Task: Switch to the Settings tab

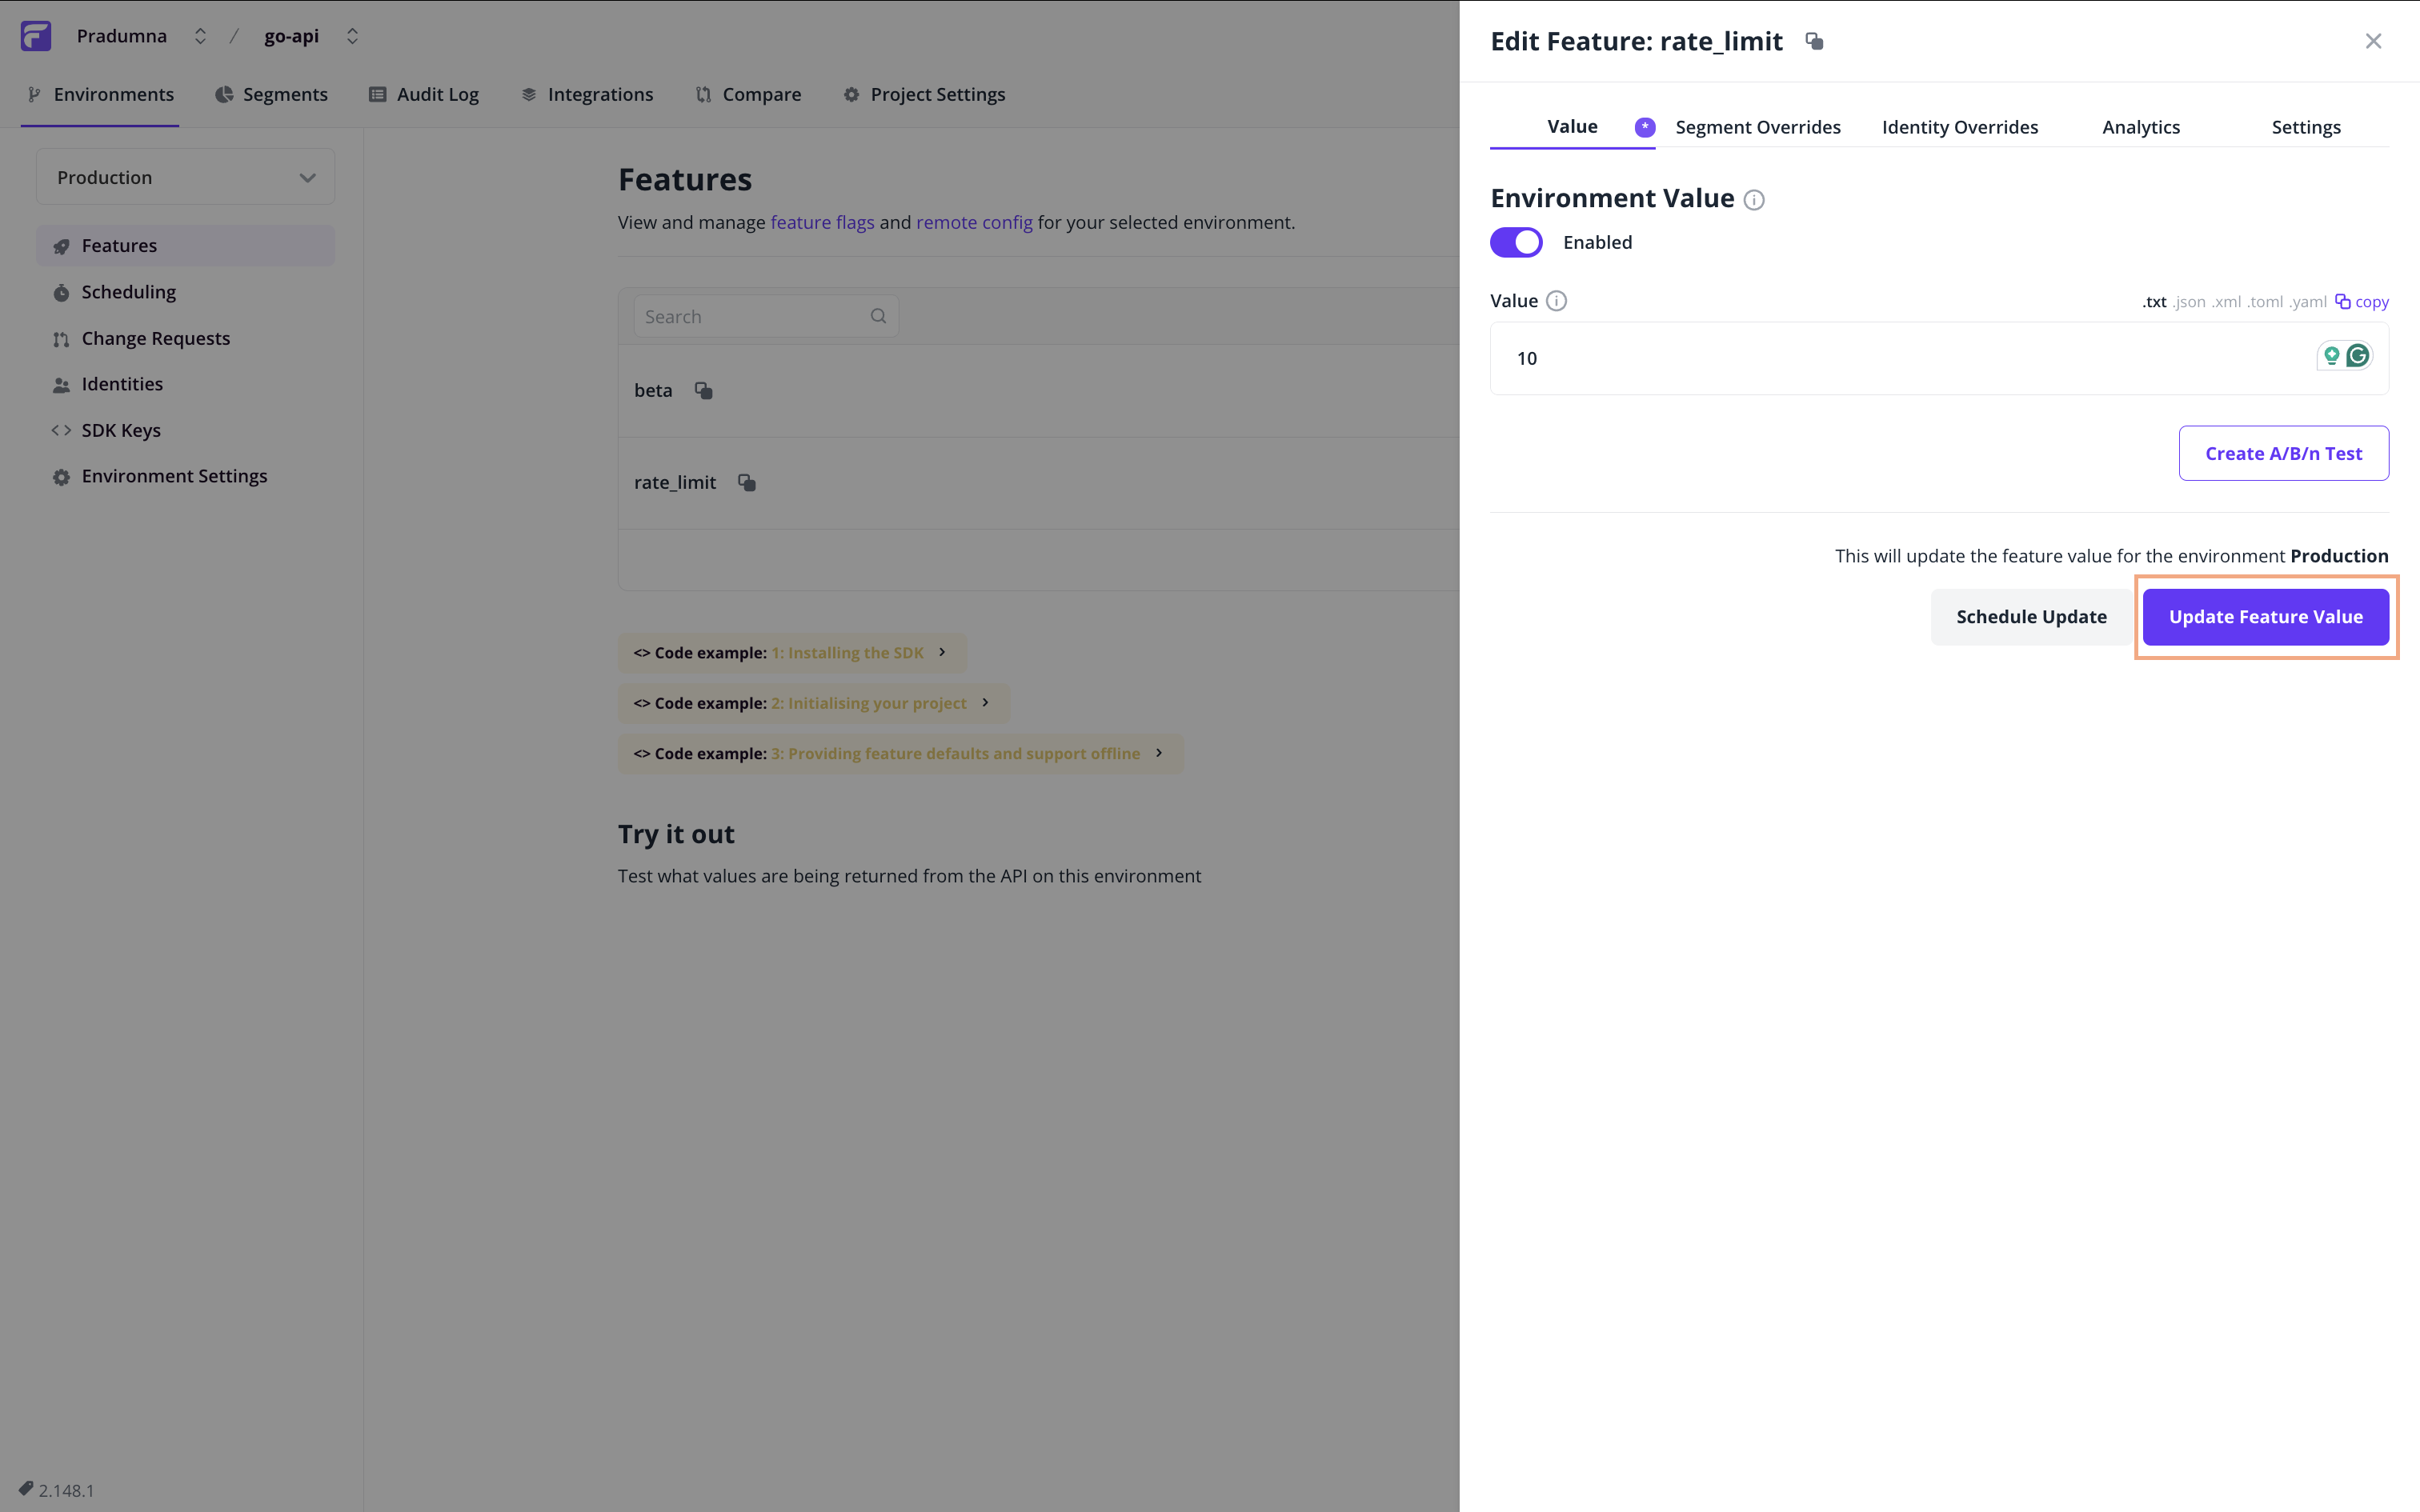Action: (x=2306, y=127)
